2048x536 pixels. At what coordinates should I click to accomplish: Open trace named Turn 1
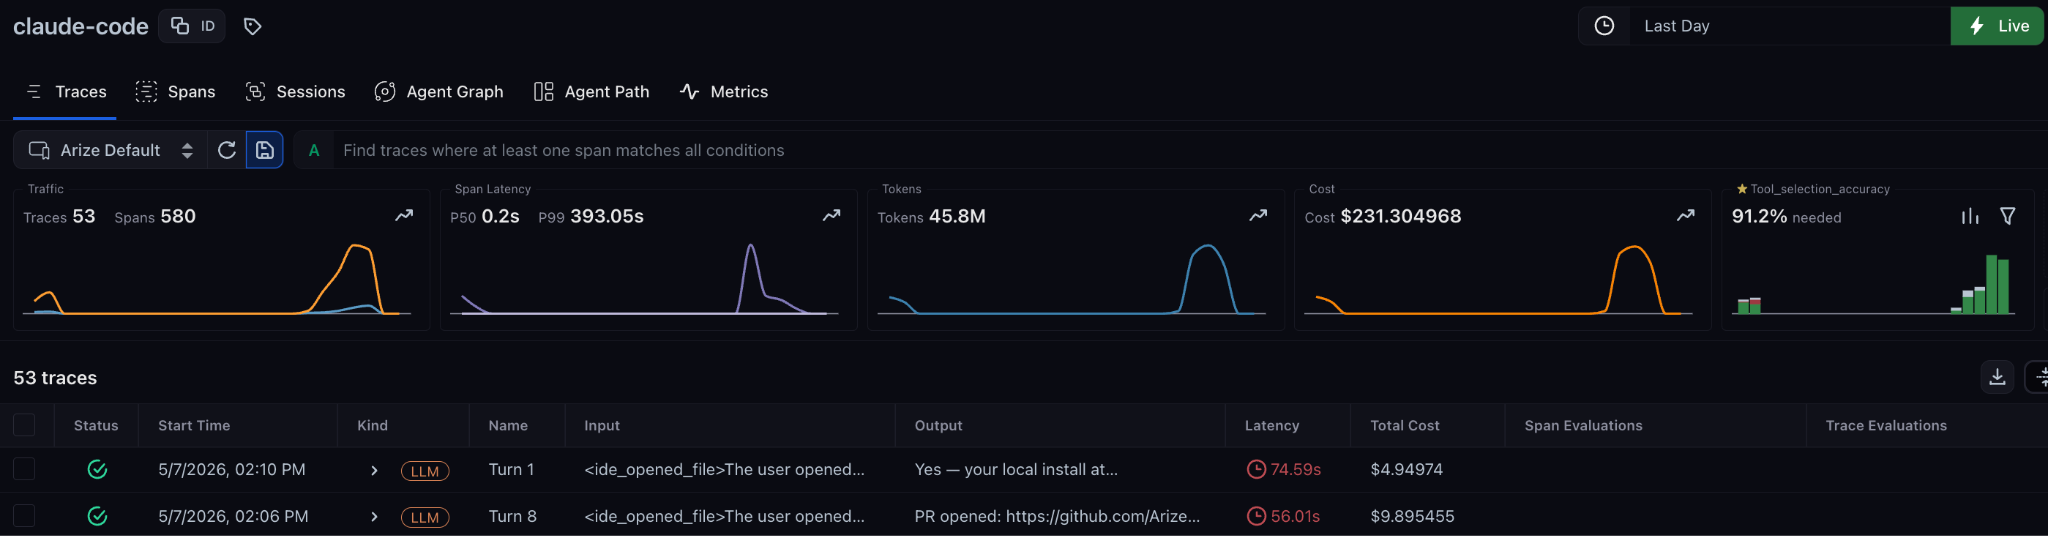tap(511, 469)
